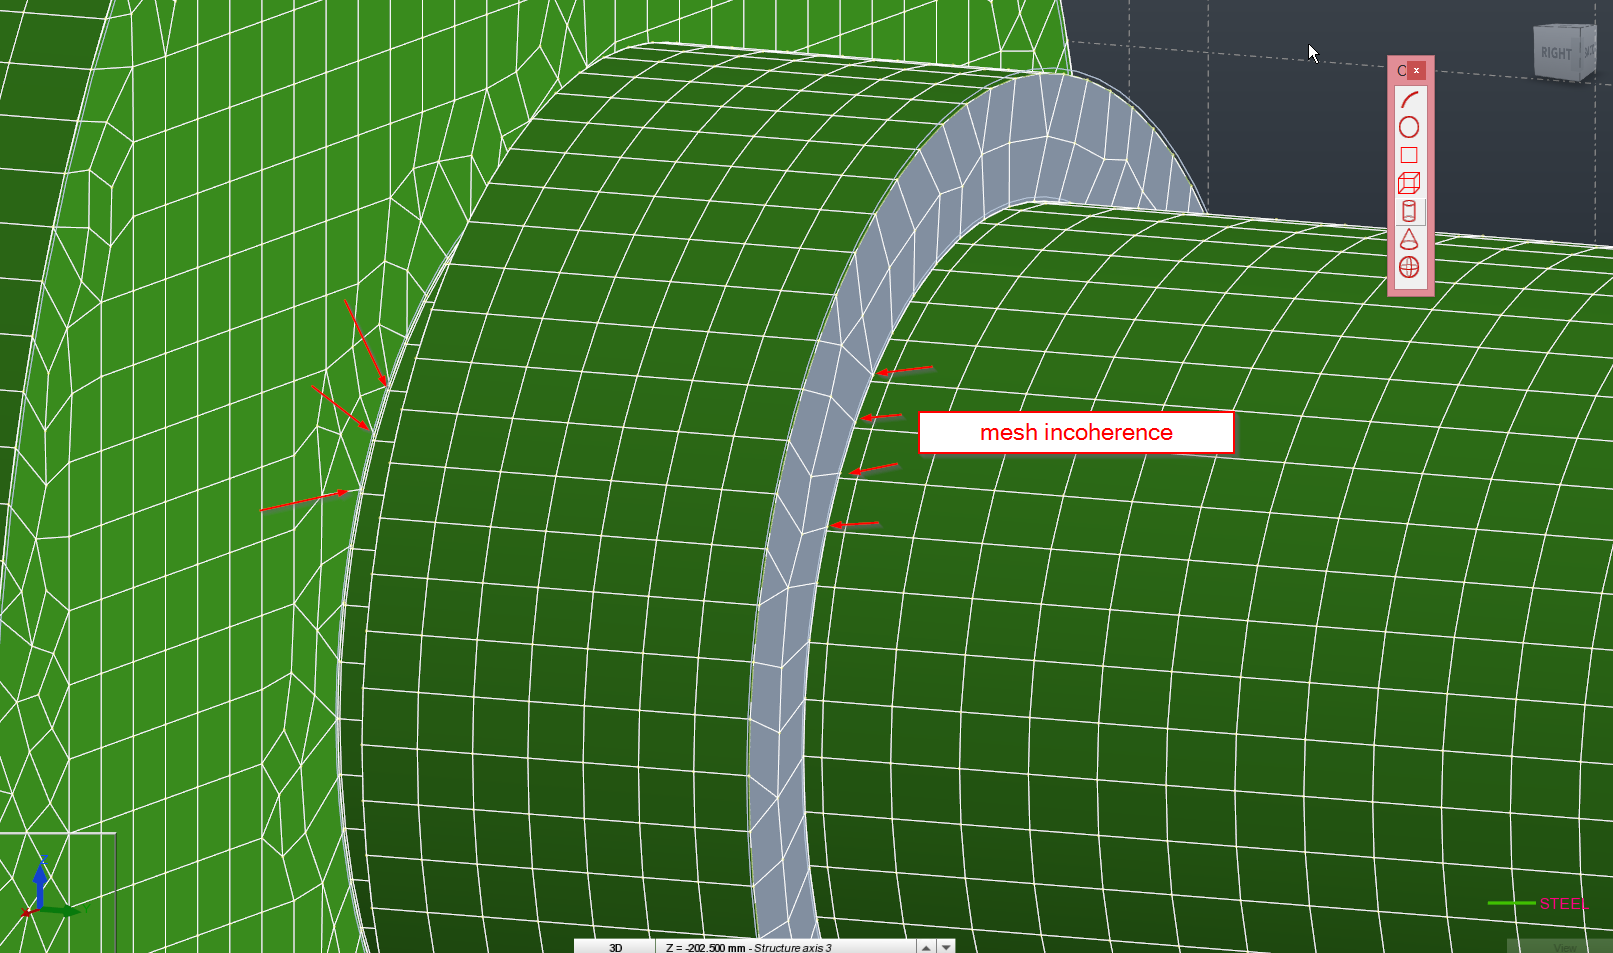Image resolution: width=1613 pixels, height=953 pixels.
Task: Select the Circle drawing tool
Action: point(1411,126)
